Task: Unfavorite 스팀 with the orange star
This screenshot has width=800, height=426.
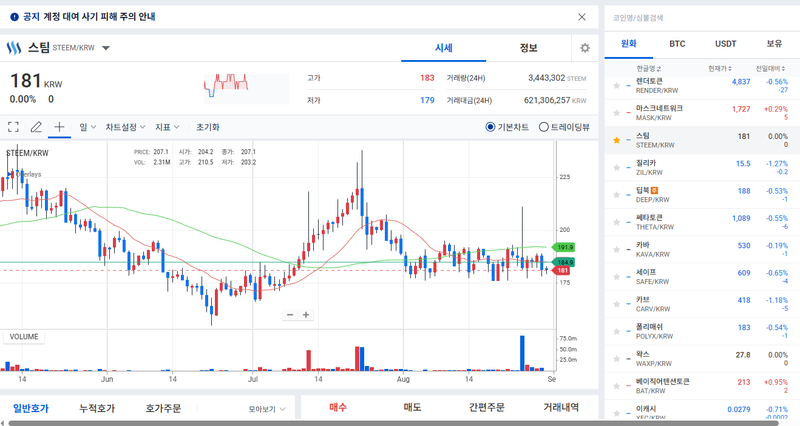Action: coord(616,140)
